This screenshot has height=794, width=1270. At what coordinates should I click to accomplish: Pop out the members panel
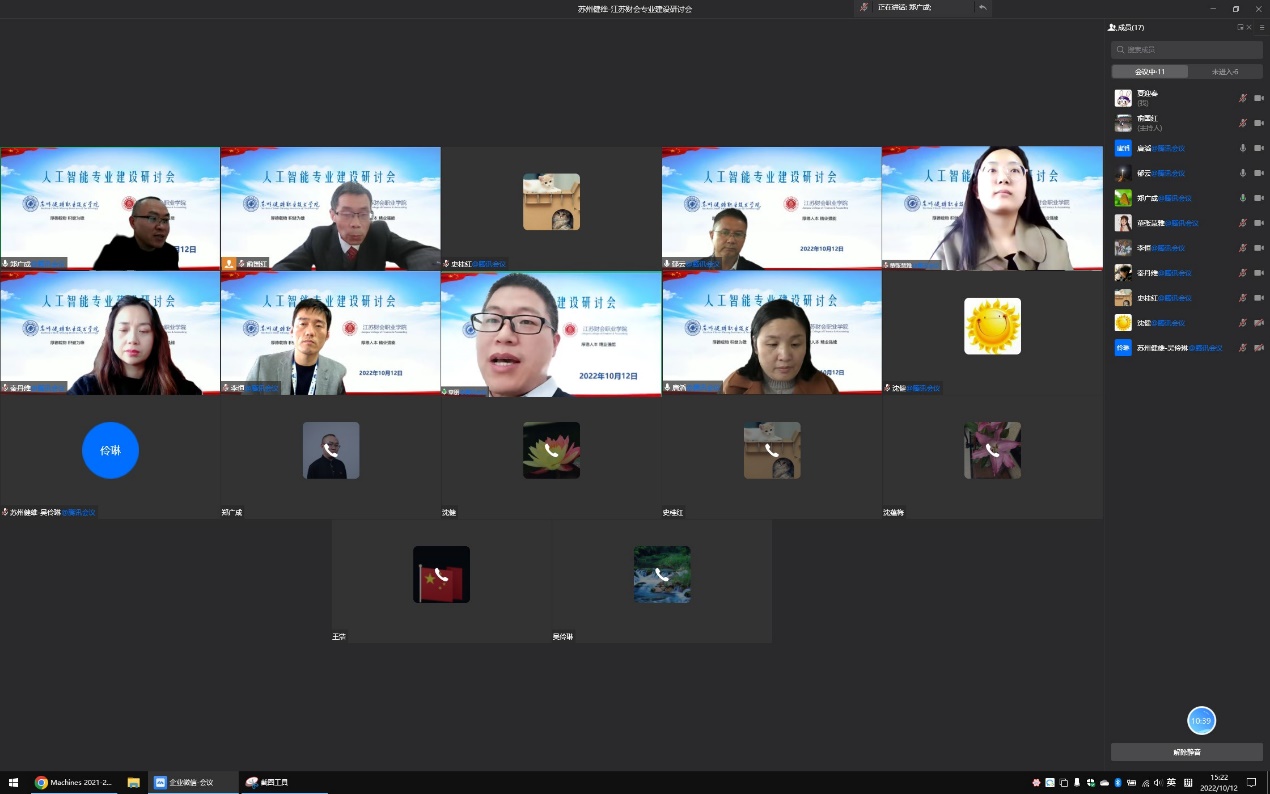click(x=1241, y=27)
